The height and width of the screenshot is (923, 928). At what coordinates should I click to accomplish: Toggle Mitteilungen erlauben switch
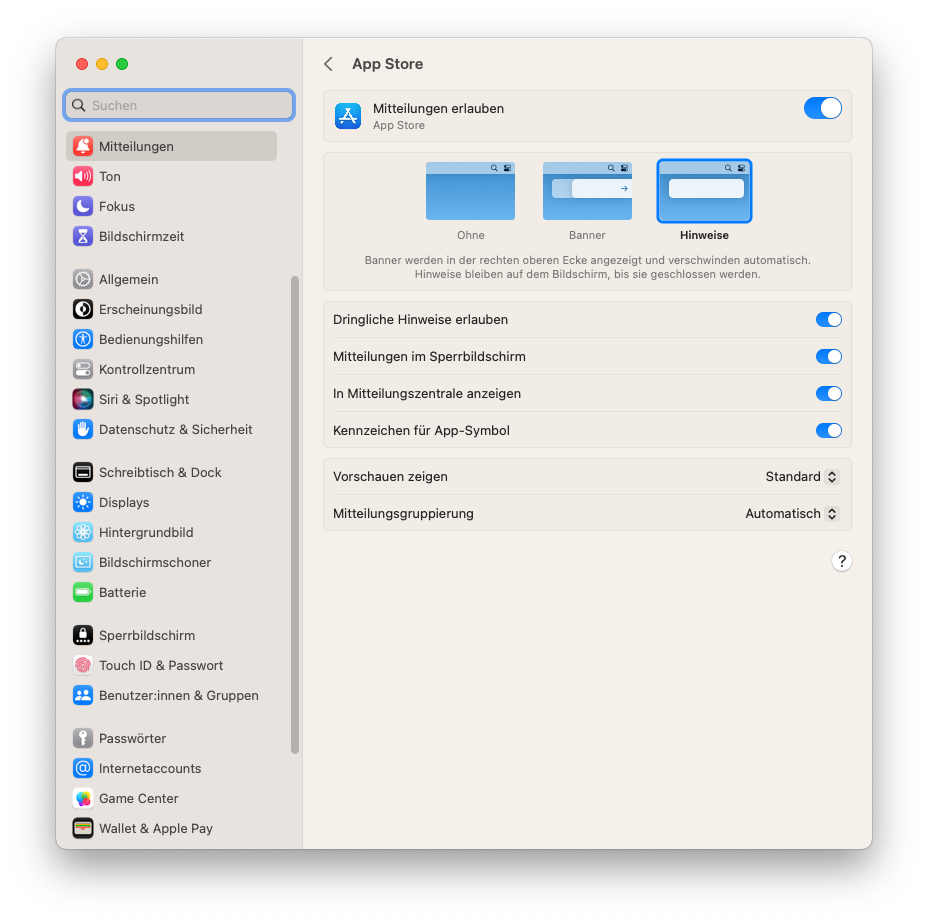click(x=823, y=108)
